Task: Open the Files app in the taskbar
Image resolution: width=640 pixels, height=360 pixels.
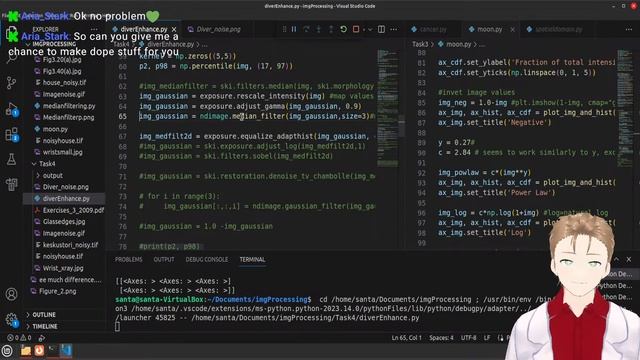Action: point(26,351)
